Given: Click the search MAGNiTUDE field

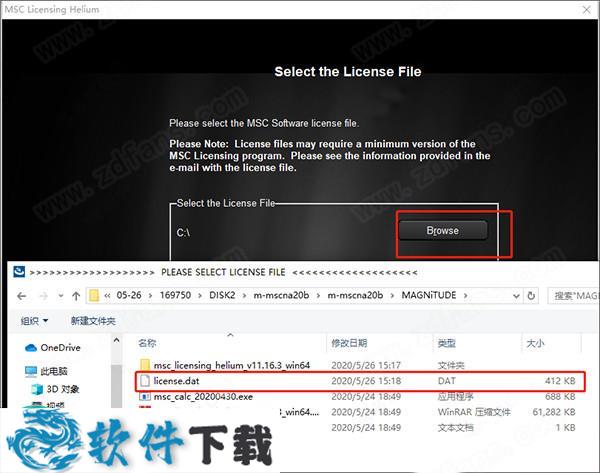Looking at the screenshot, I should tap(574, 296).
